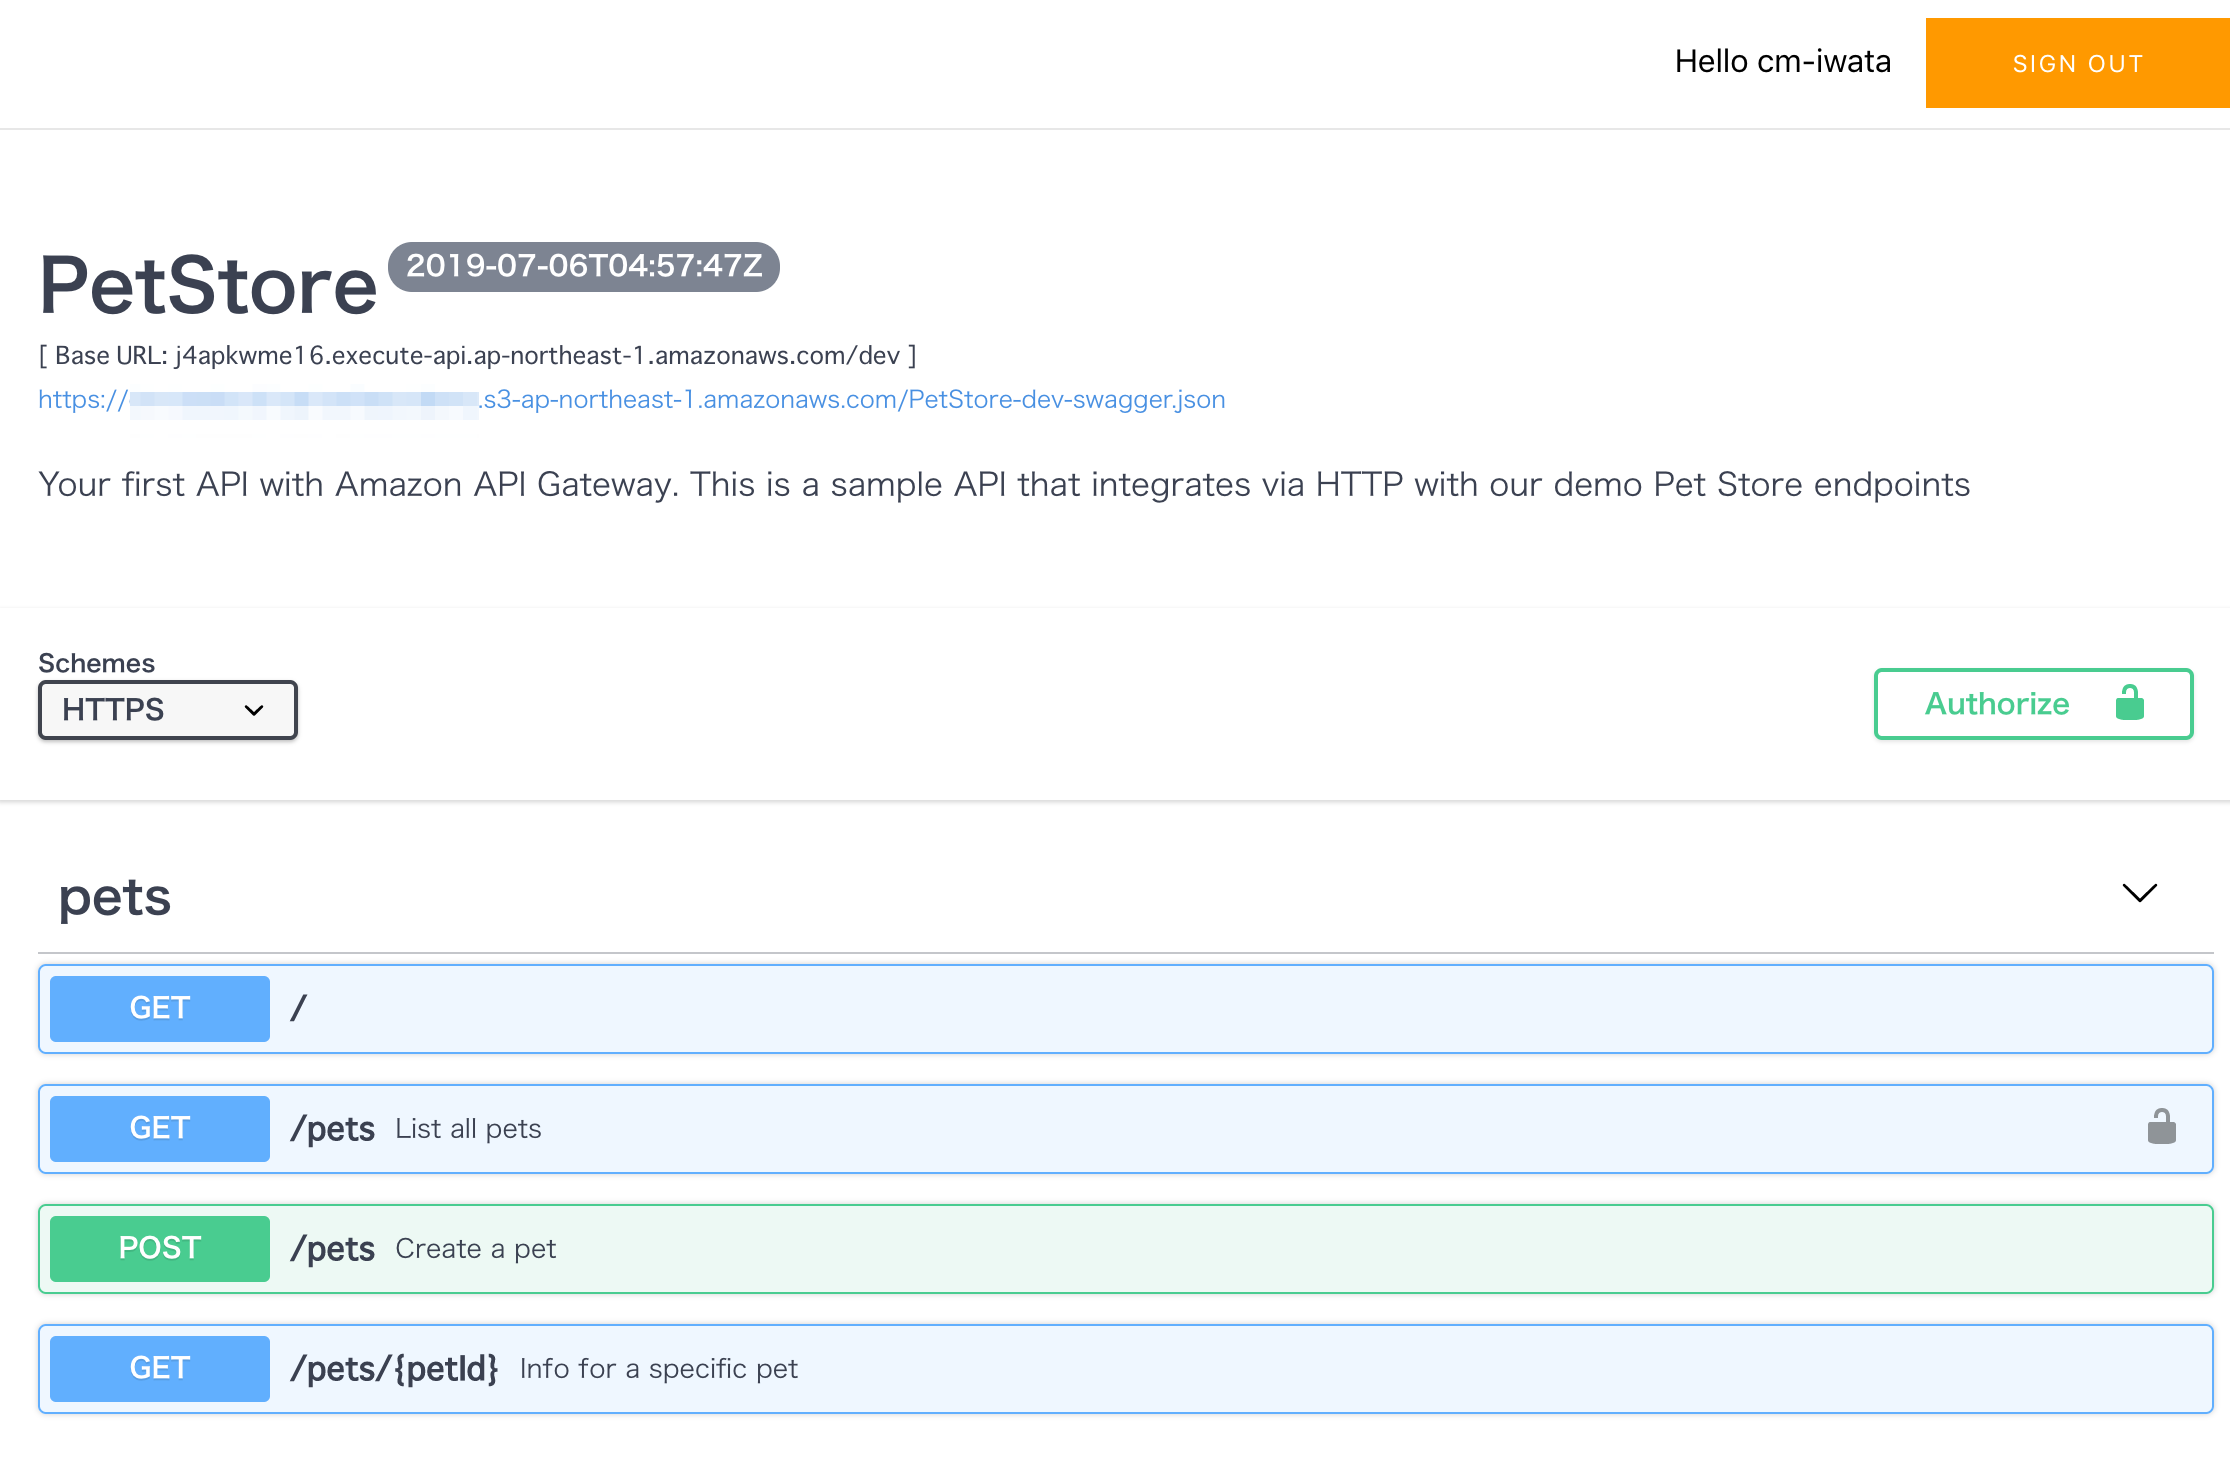Click the gray version timestamp badge beside PetStore
The width and height of the screenshot is (2230, 1470).
pos(584,266)
